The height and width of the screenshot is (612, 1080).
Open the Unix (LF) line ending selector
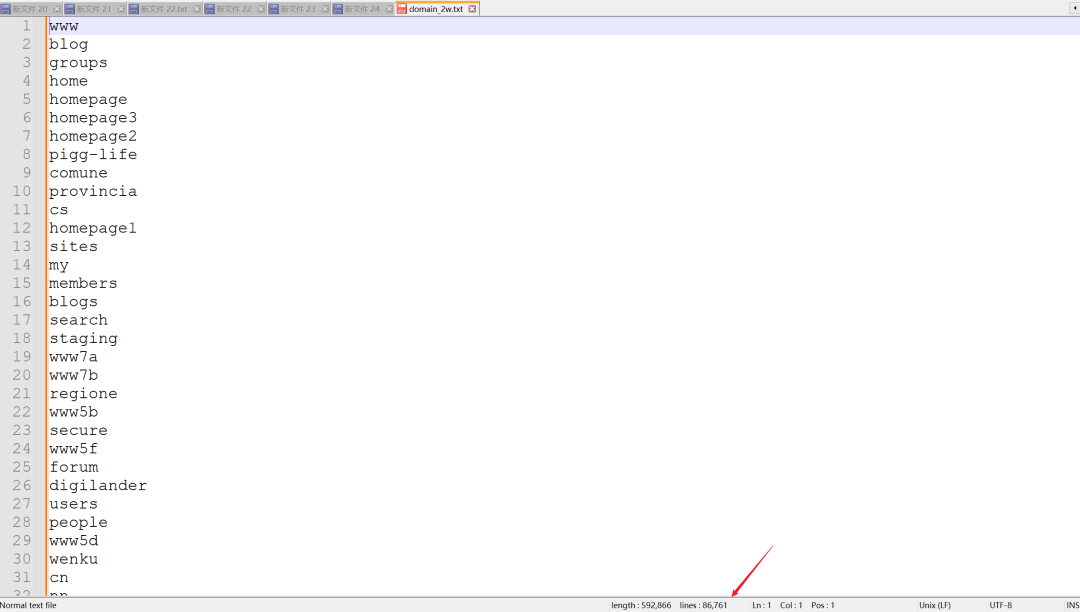(934, 605)
